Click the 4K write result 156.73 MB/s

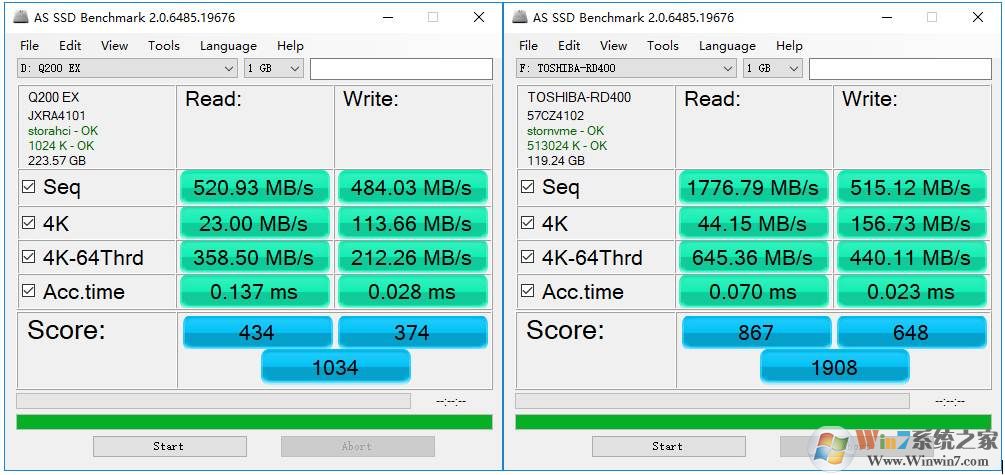coord(911,223)
